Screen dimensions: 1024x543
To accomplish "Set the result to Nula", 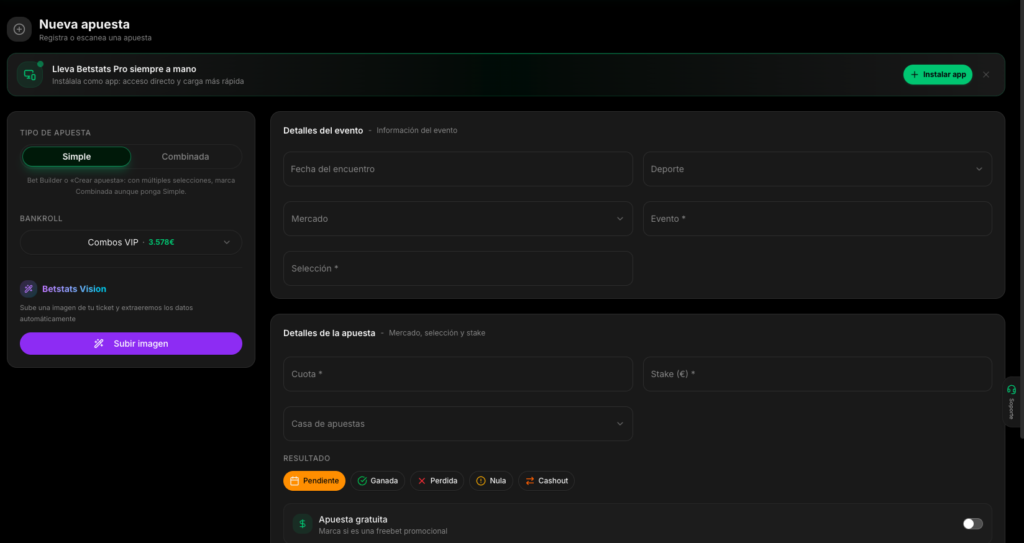I will pyautogui.click(x=491, y=481).
